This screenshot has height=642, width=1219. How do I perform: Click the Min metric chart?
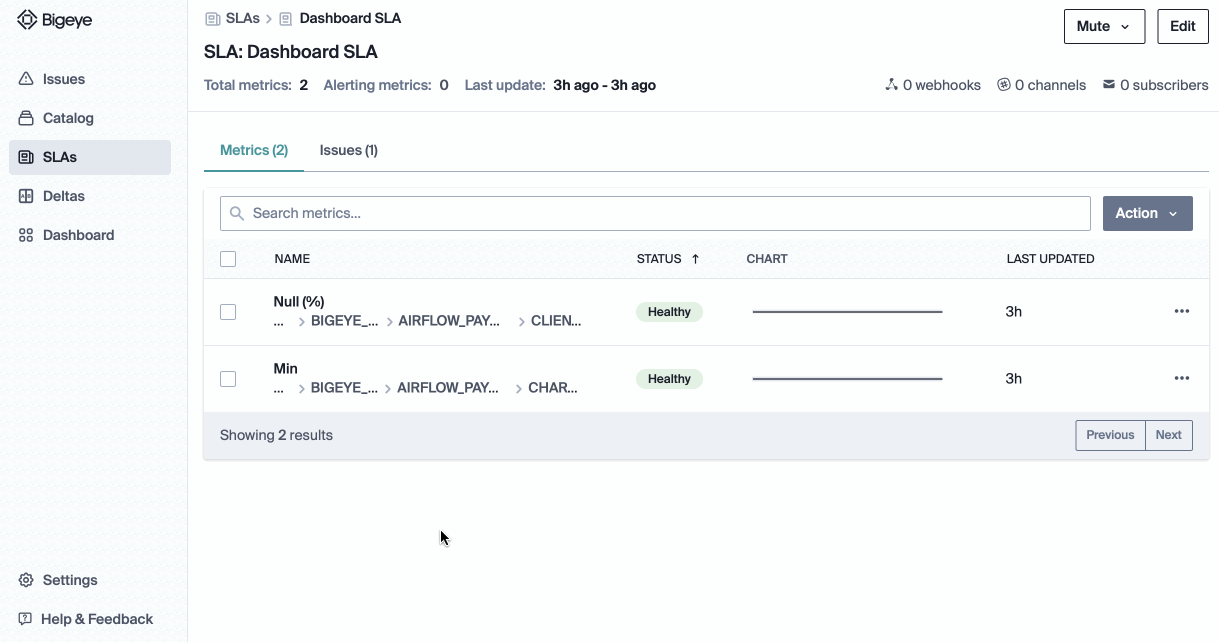(x=848, y=379)
